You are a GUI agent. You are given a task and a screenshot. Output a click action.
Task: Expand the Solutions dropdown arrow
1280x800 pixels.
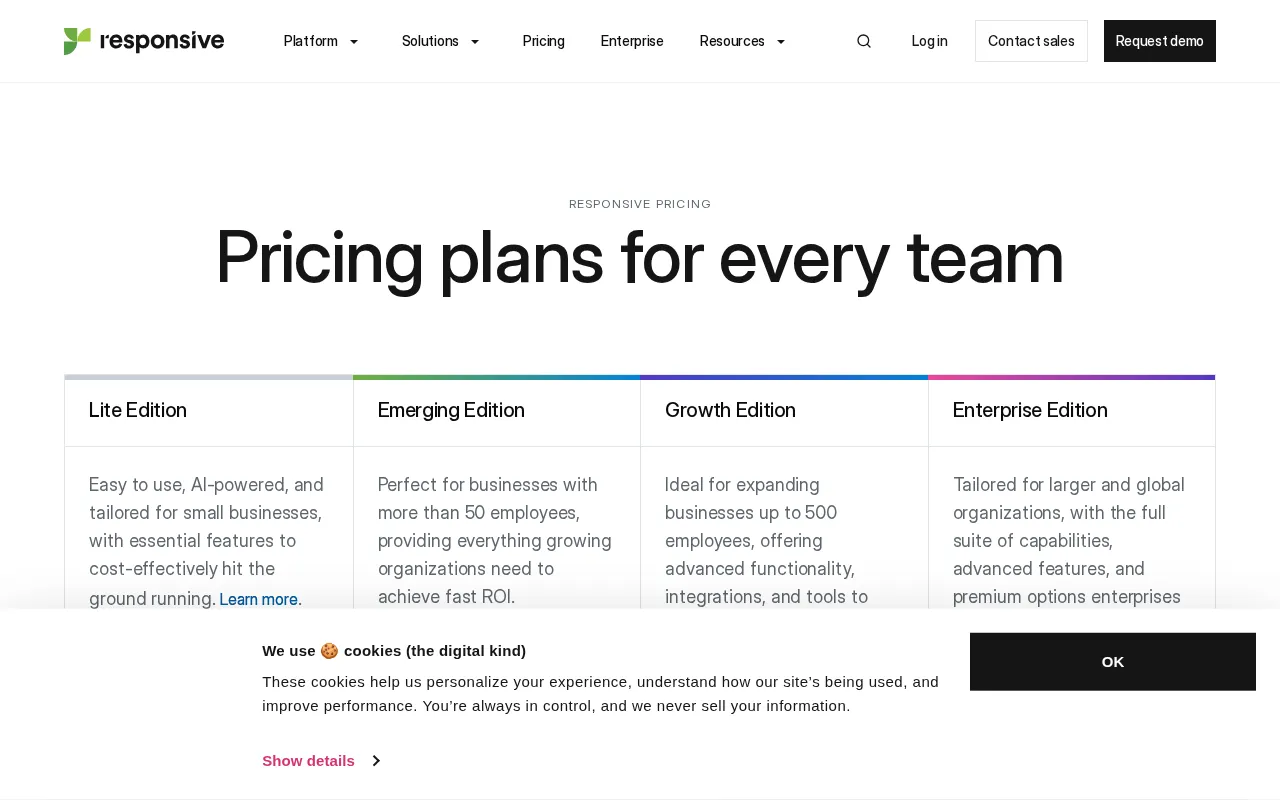coord(475,41)
